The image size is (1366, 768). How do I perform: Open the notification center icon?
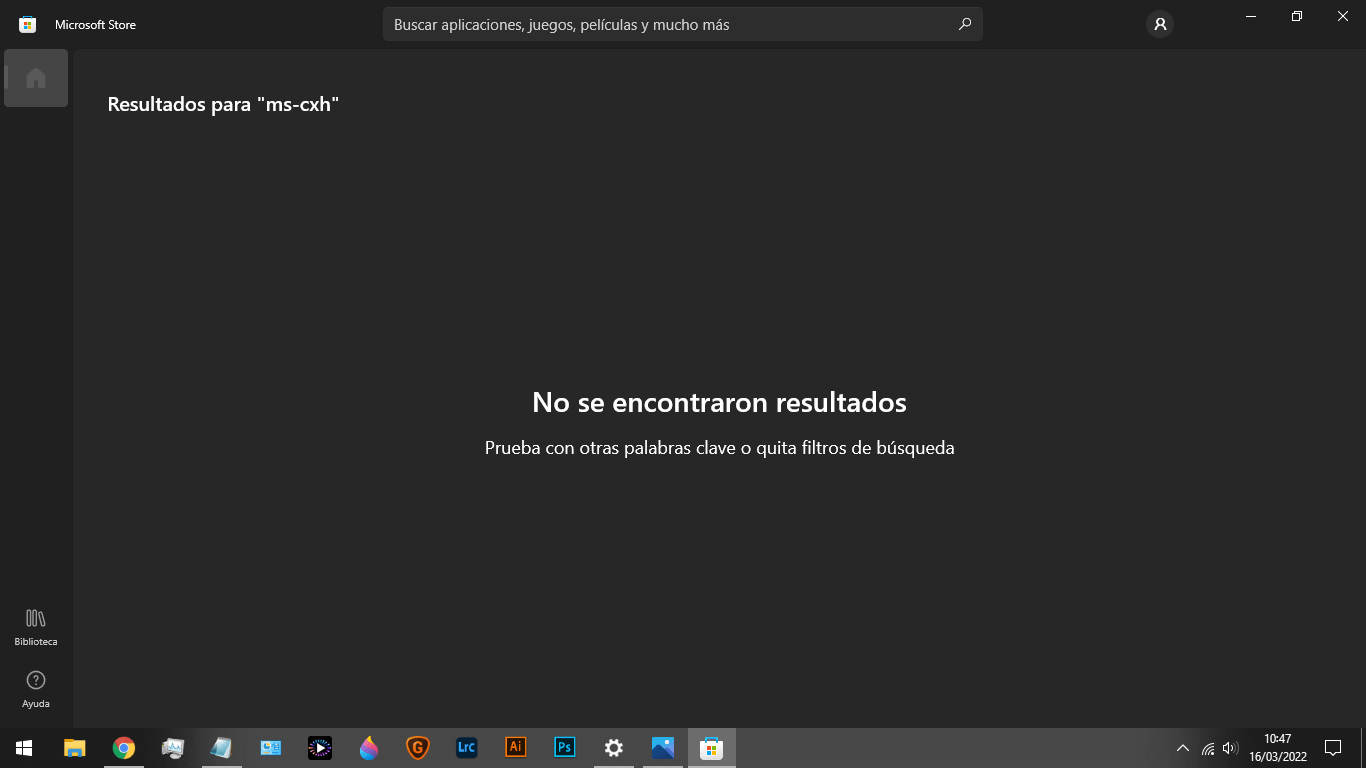click(1333, 748)
